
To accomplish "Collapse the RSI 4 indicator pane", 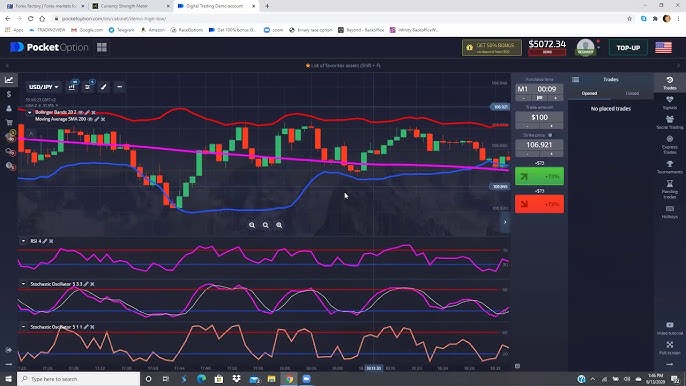I will [24, 241].
